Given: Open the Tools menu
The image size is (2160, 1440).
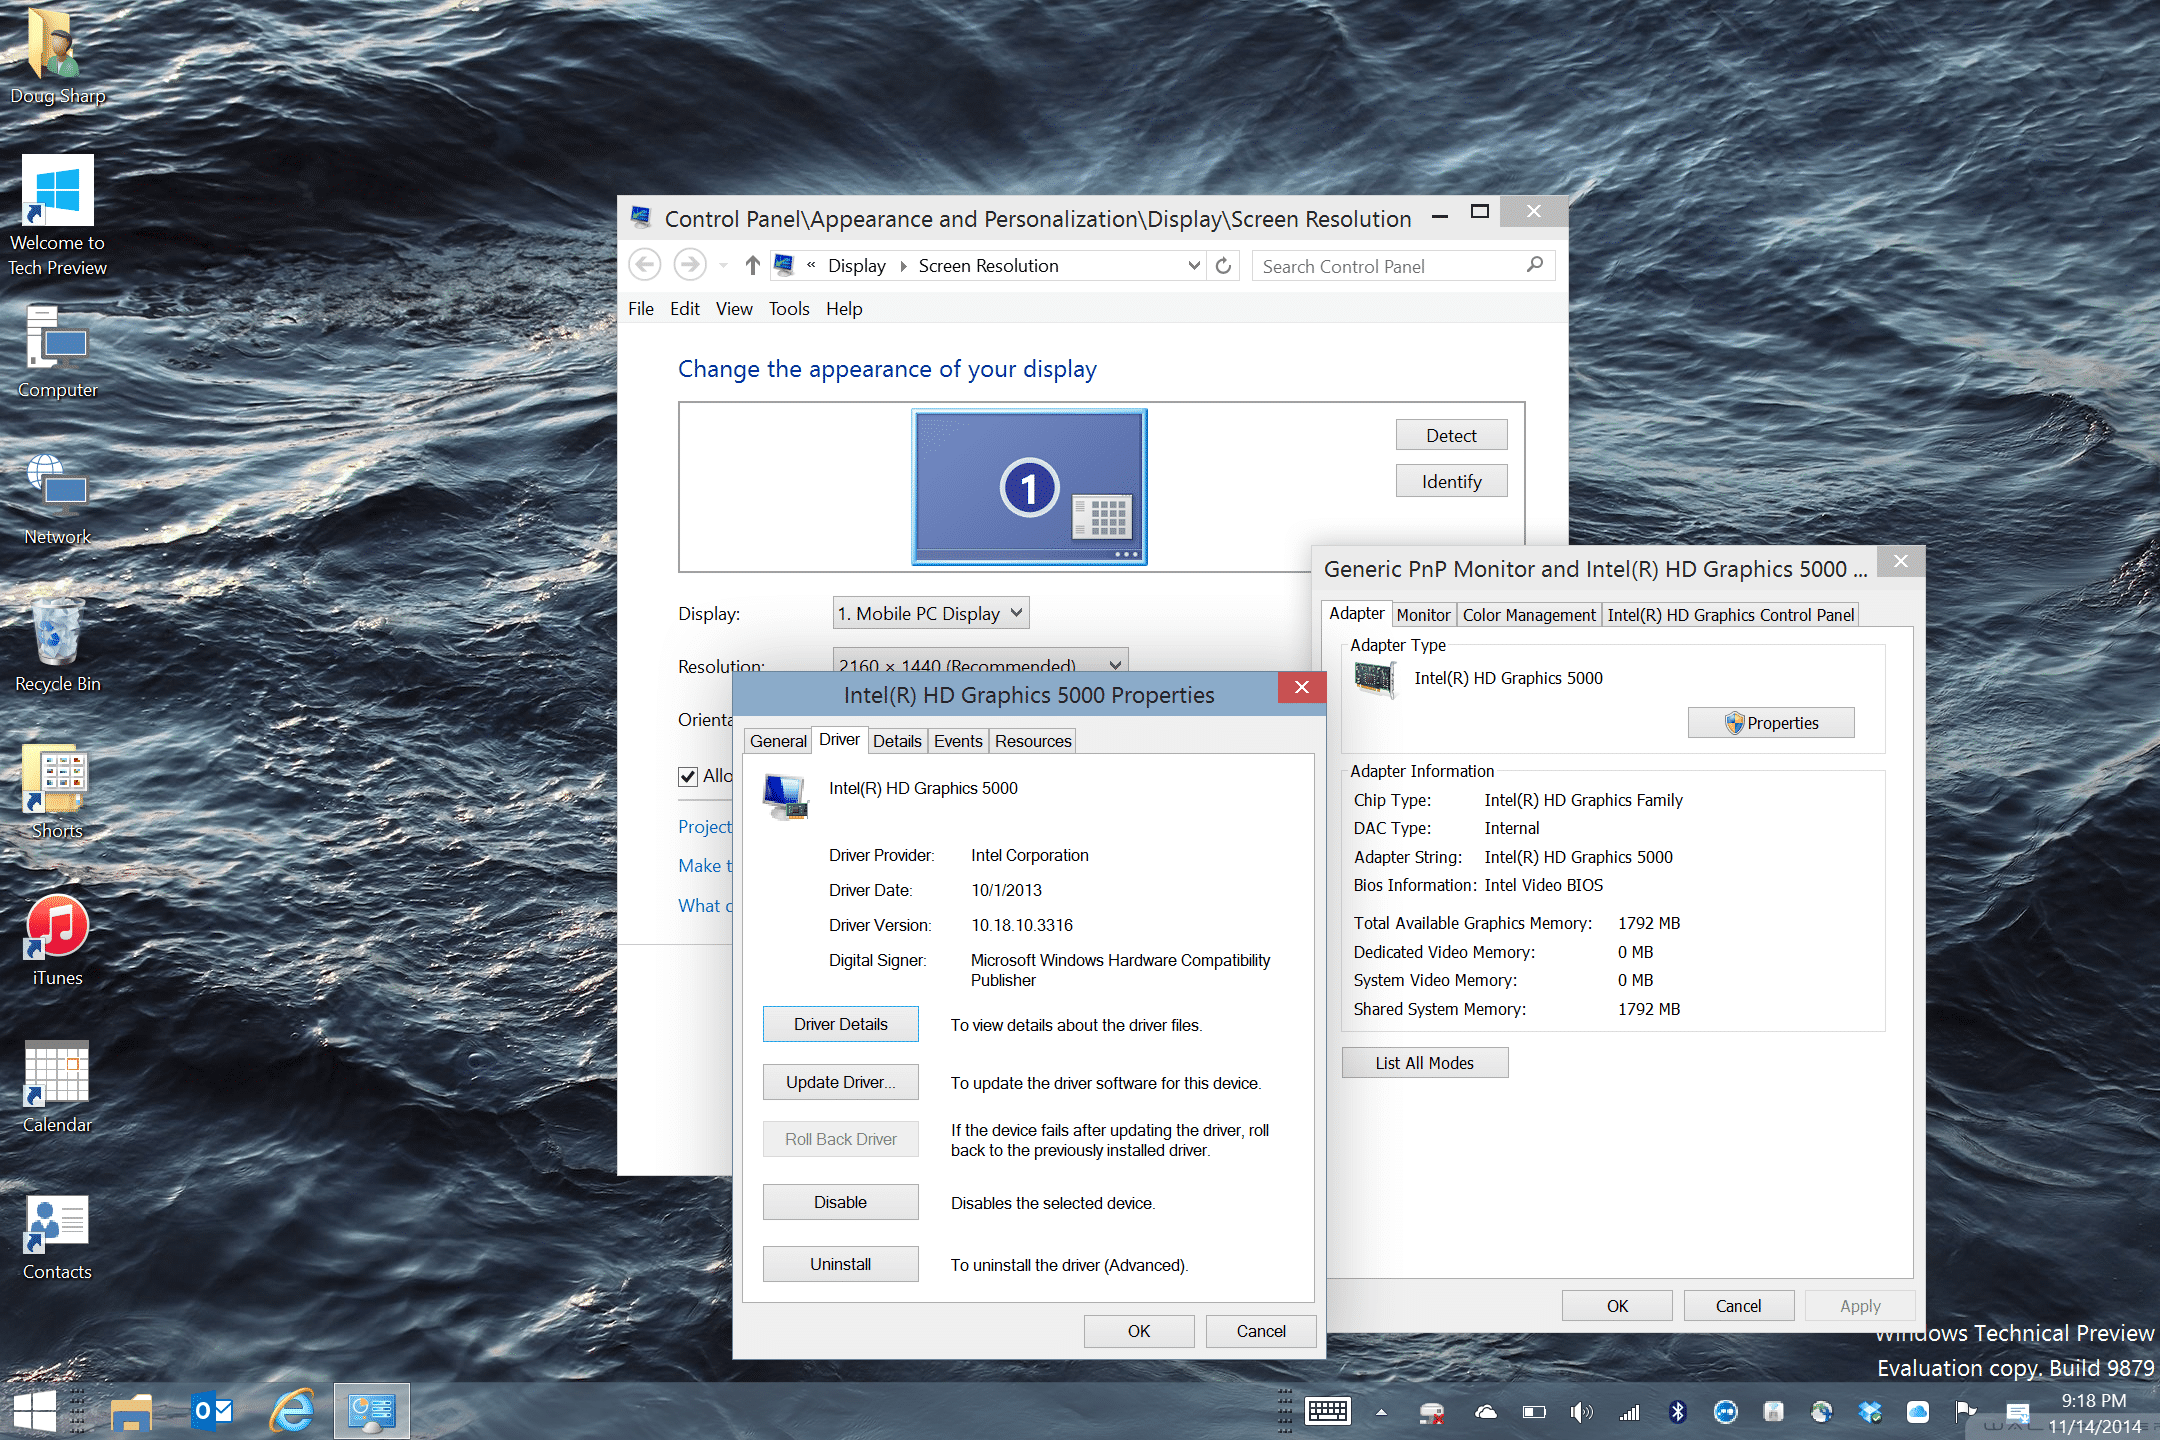Looking at the screenshot, I should click(789, 309).
